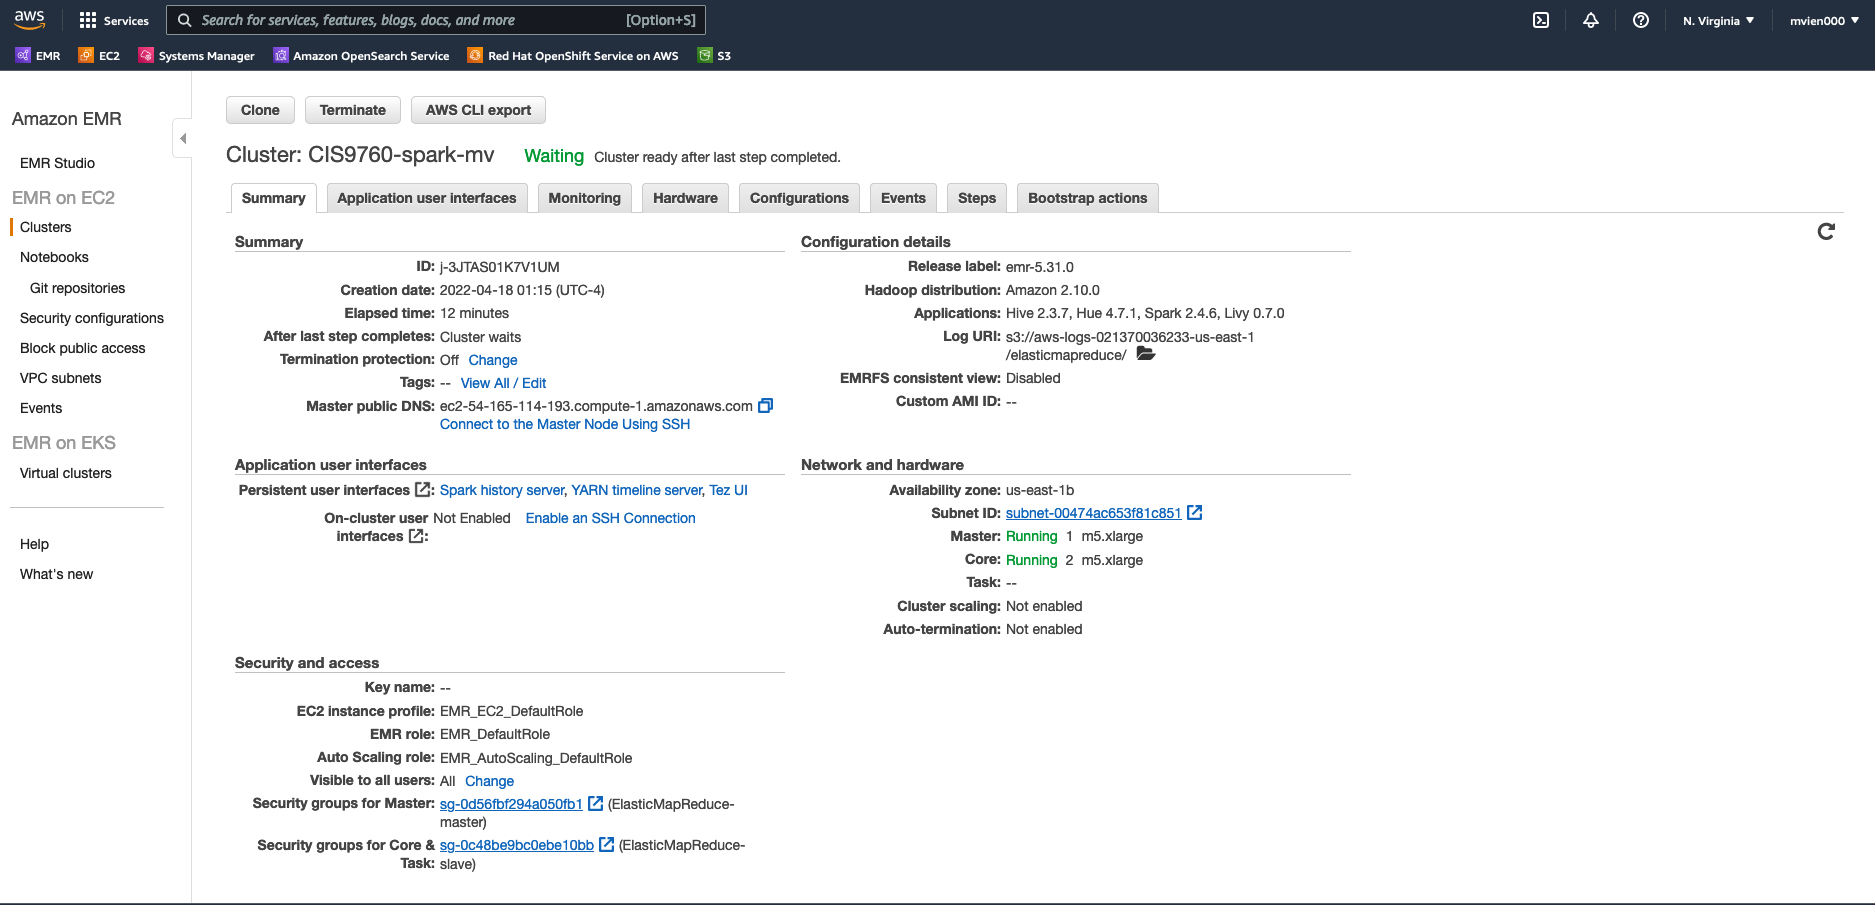This screenshot has width=1875, height=905.
Task: Click the EMR bookmark icon
Action: pyautogui.click(x=23, y=56)
